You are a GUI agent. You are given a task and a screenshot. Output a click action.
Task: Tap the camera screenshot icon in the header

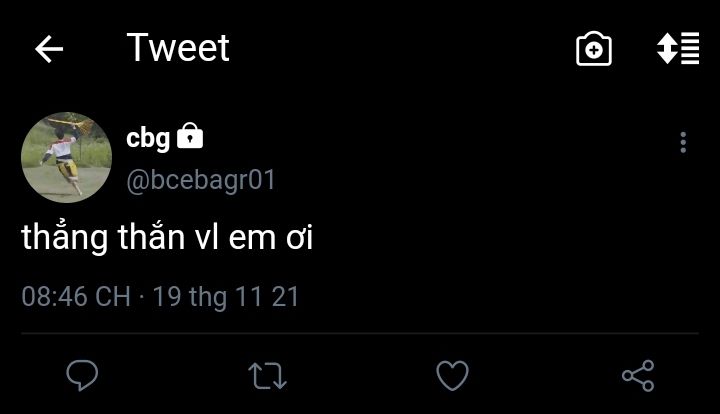[594, 50]
